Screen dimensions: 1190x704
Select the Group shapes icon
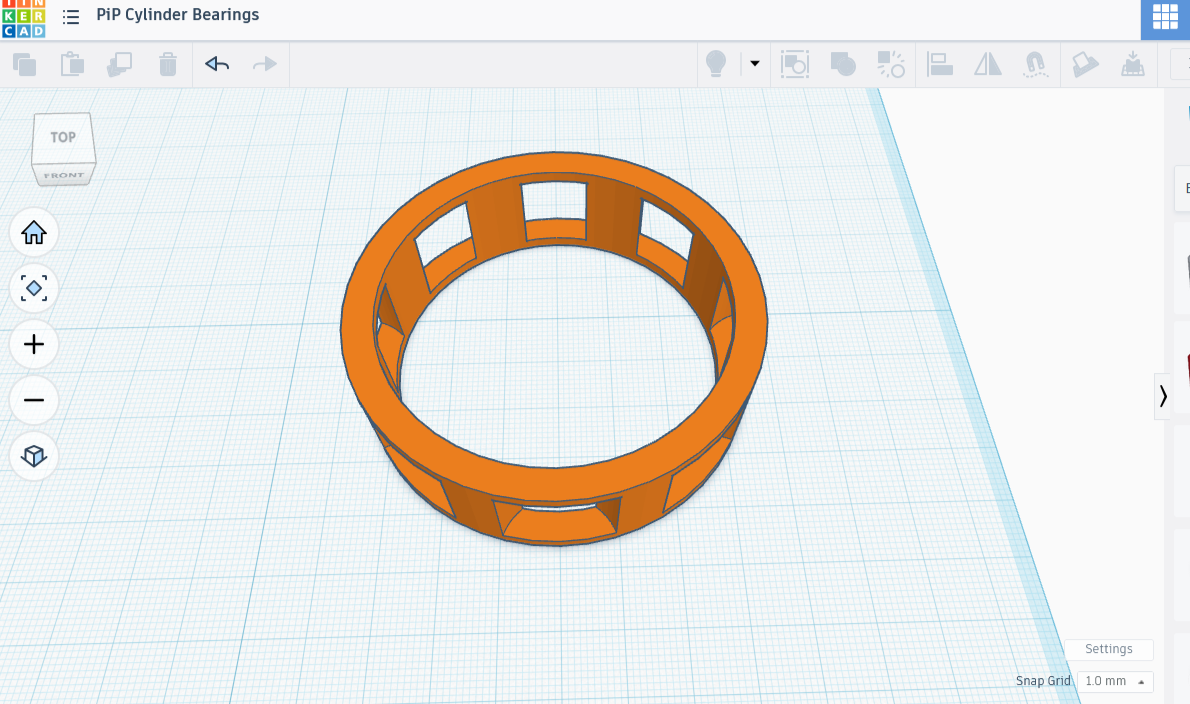point(795,64)
